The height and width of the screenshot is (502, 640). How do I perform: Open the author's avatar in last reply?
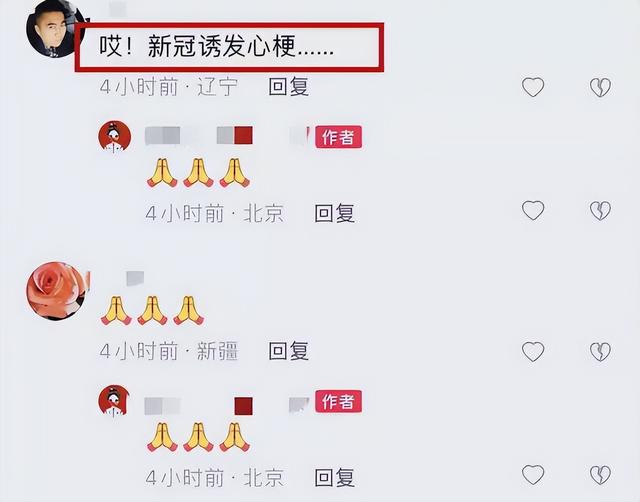115,401
